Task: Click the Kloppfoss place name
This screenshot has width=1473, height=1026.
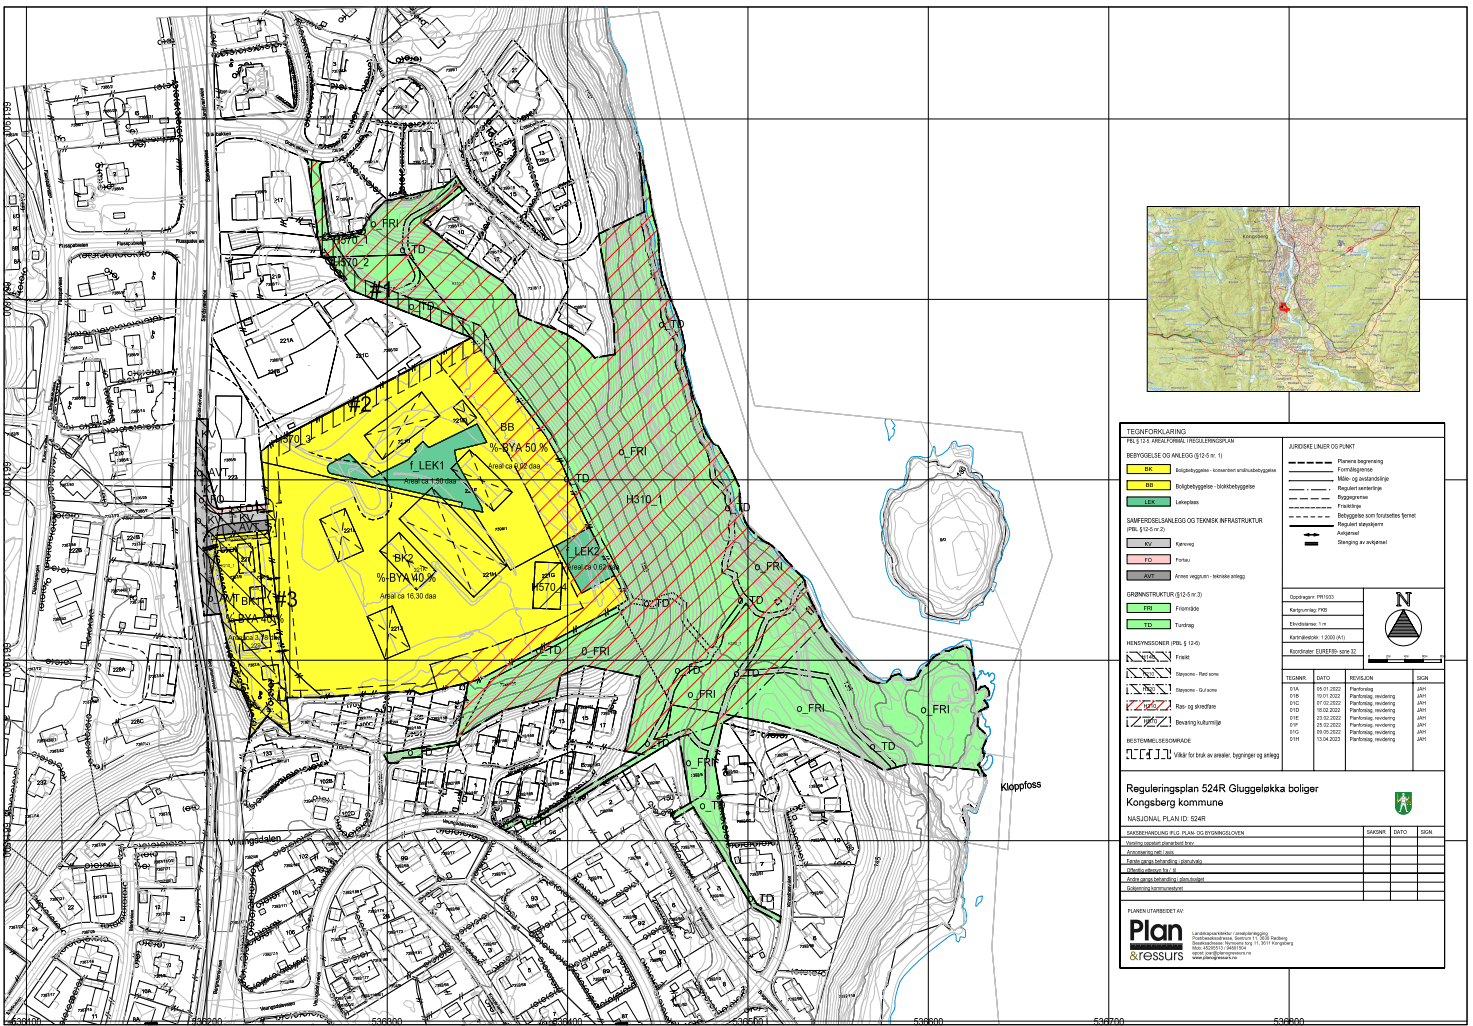Action: [x=1020, y=786]
